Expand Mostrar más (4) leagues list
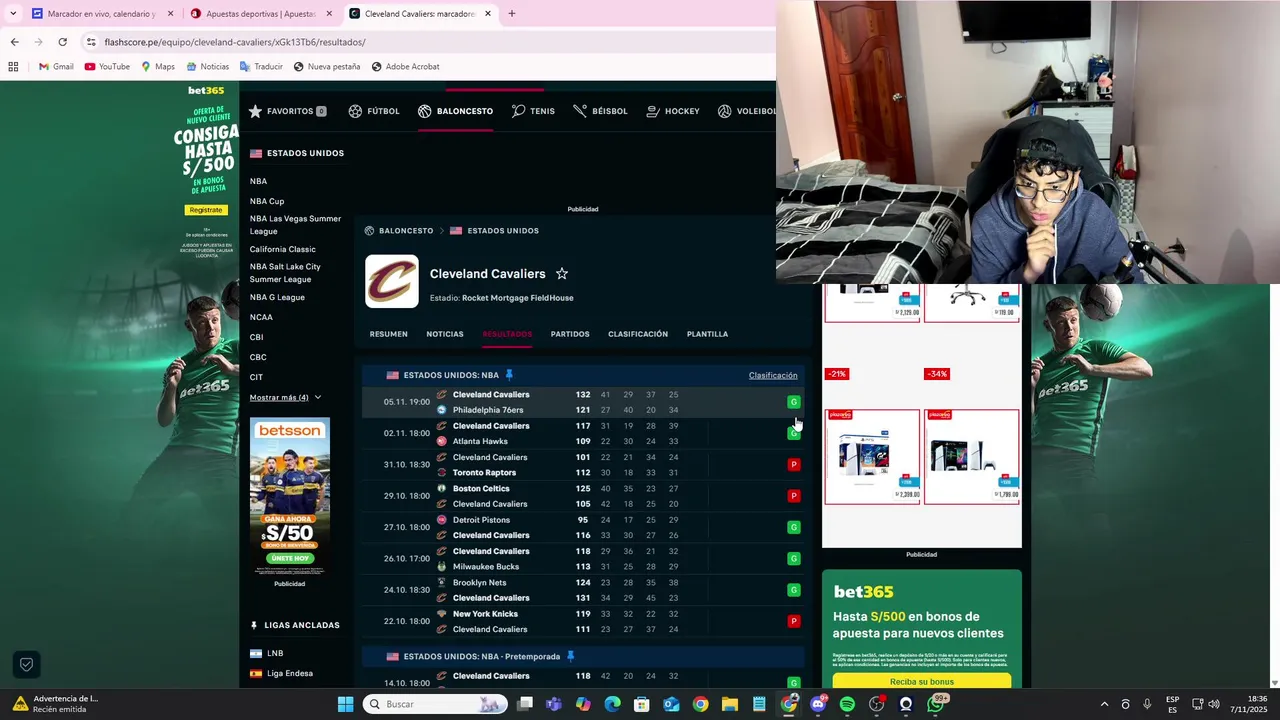Screen dimensions: 1280x720 pos(285,397)
